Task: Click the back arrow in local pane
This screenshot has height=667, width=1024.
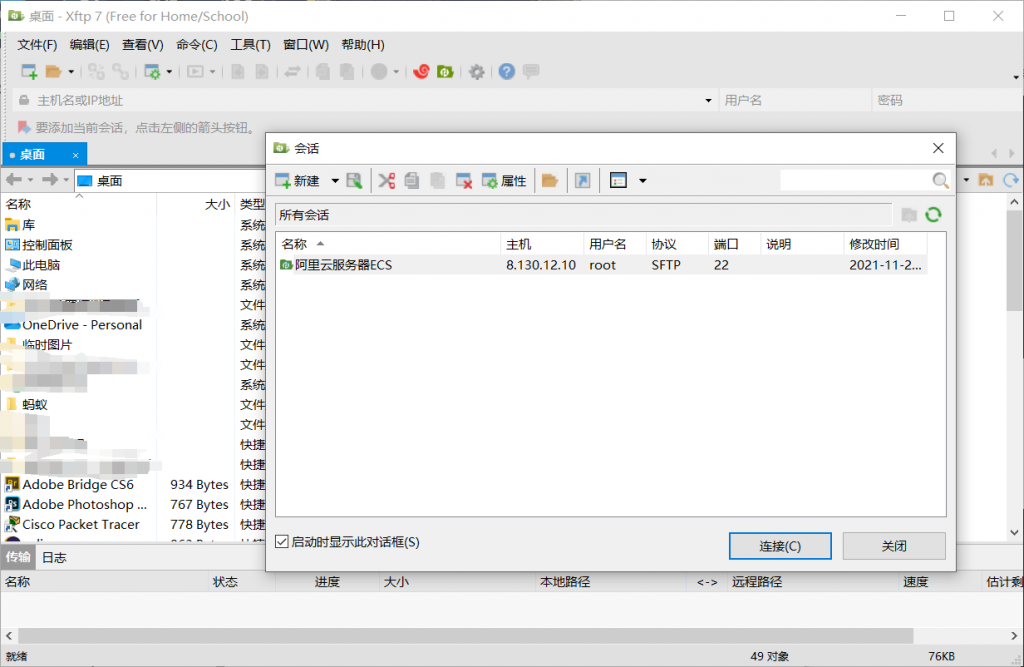Action: [14, 180]
